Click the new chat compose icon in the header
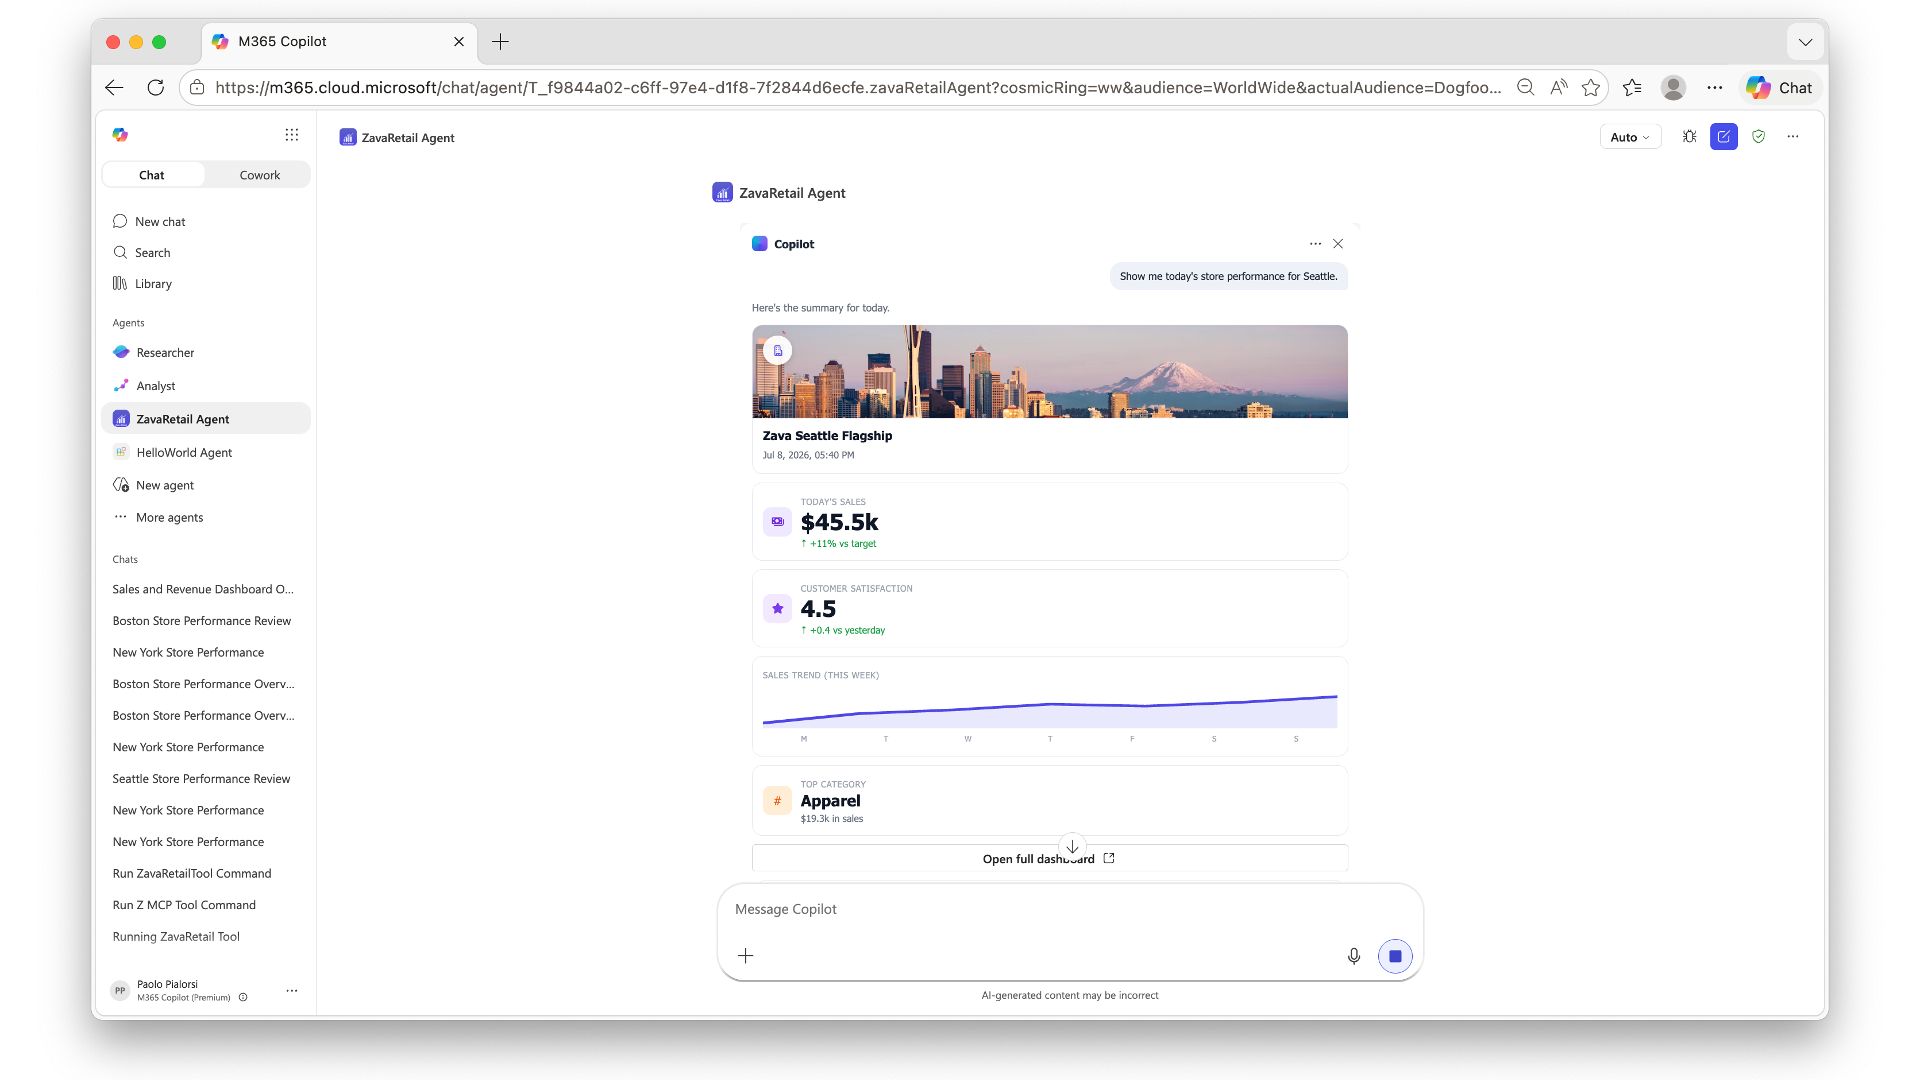The height and width of the screenshot is (1080, 1920). click(x=1724, y=137)
